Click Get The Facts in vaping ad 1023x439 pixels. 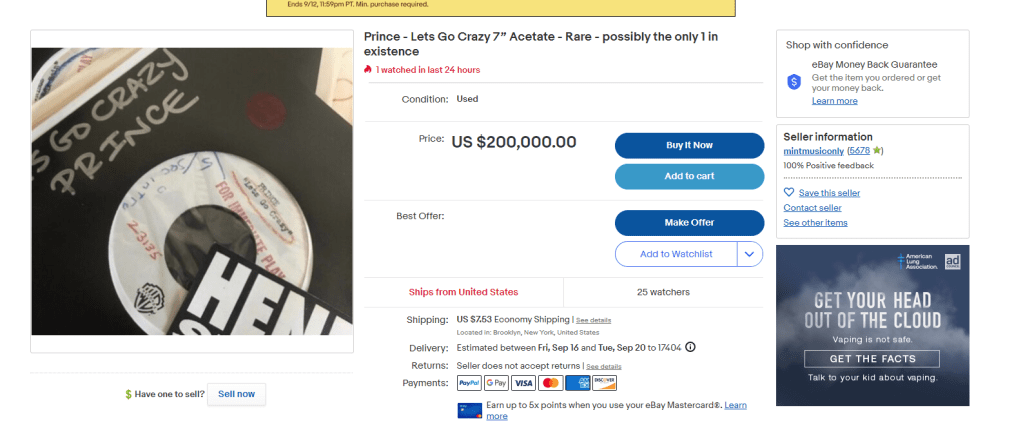[872, 359]
